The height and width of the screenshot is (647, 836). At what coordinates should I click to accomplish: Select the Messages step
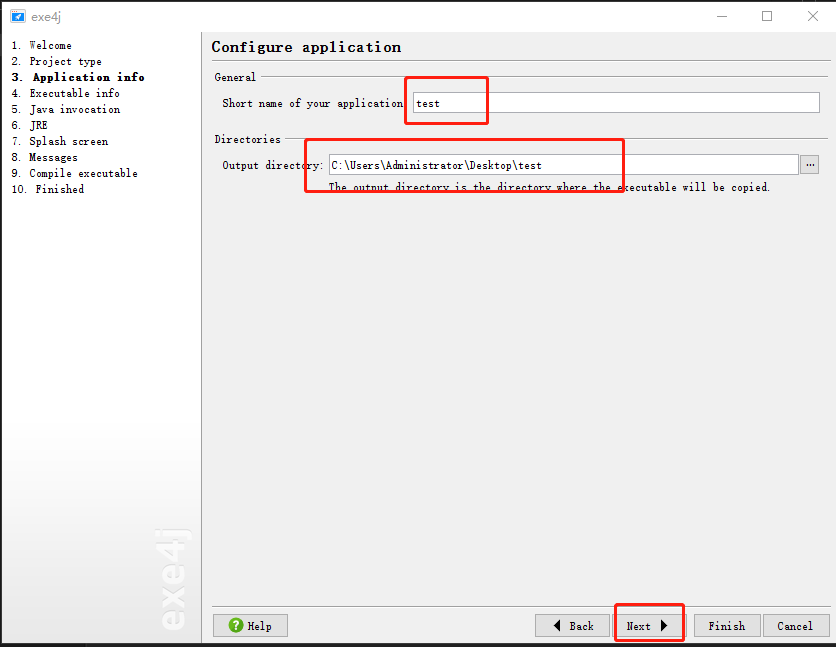[x=44, y=157]
